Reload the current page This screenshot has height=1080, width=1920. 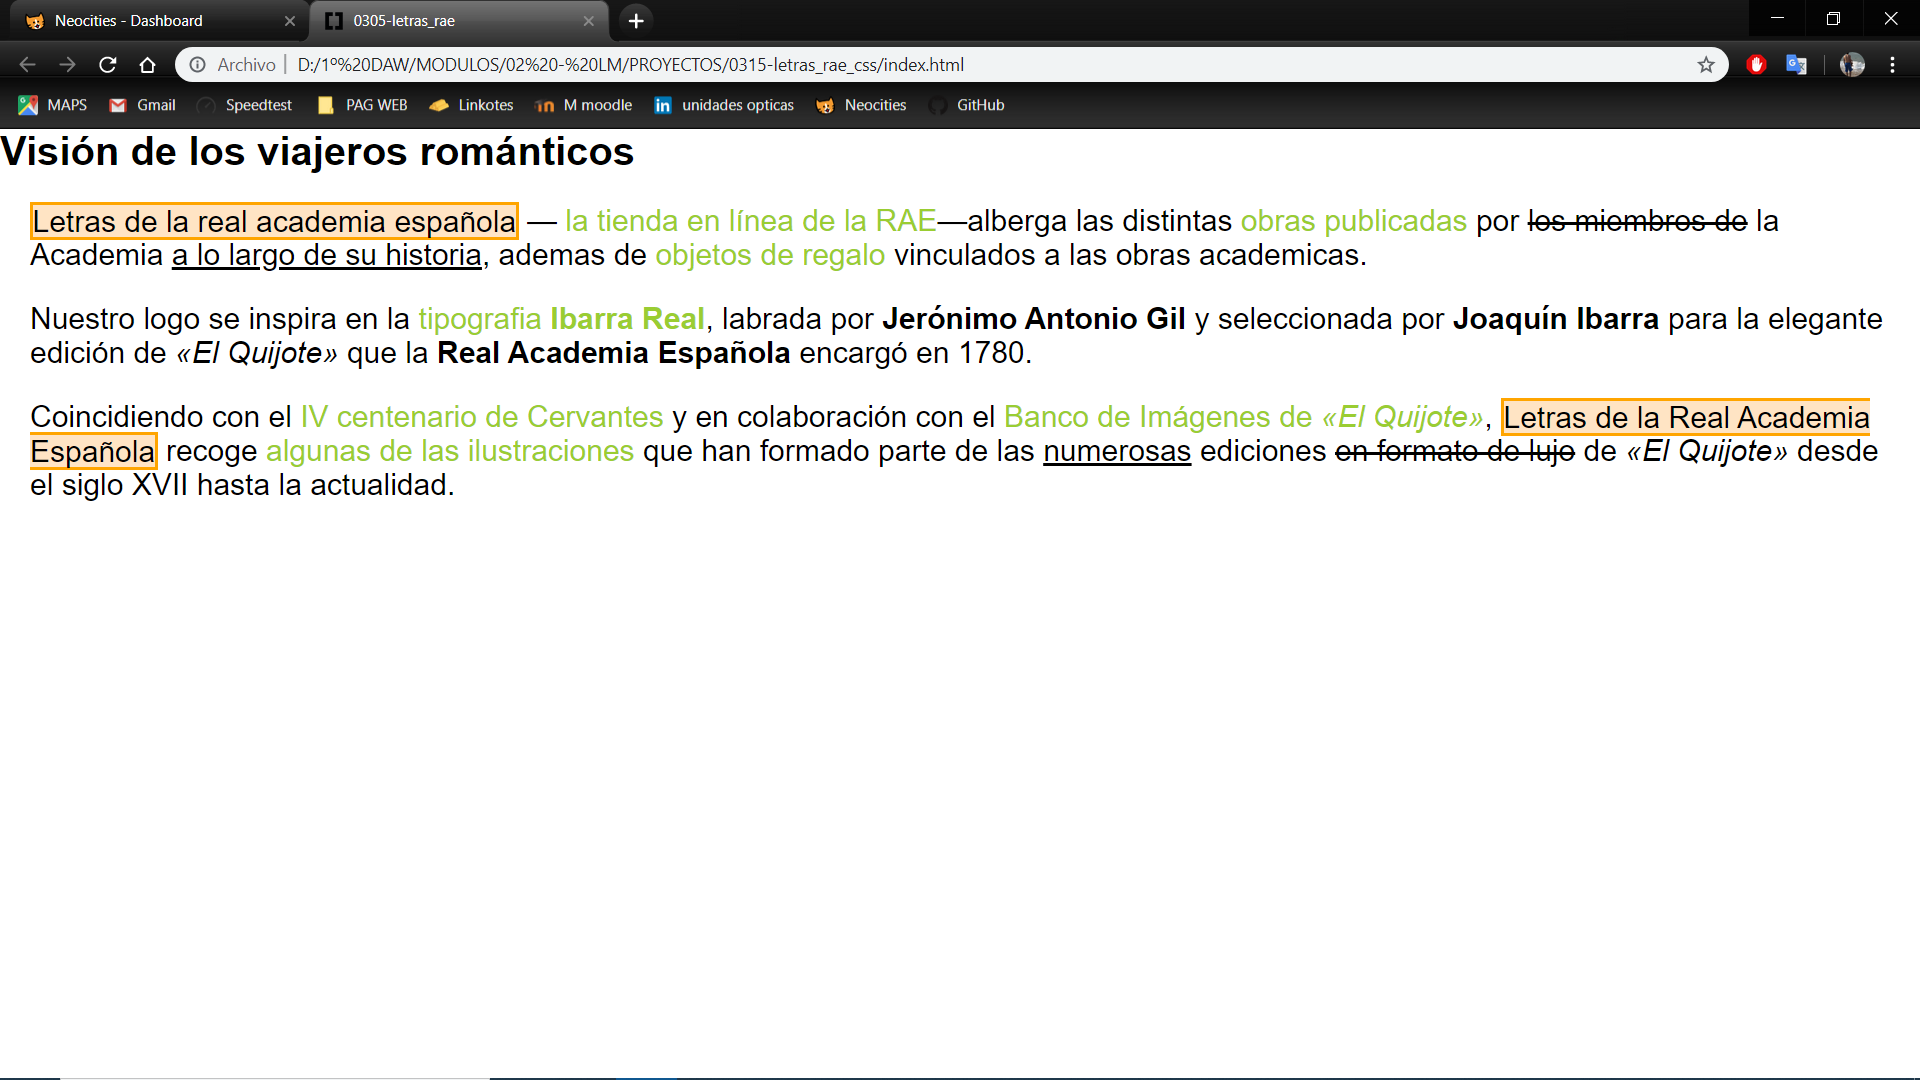(x=108, y=65)
